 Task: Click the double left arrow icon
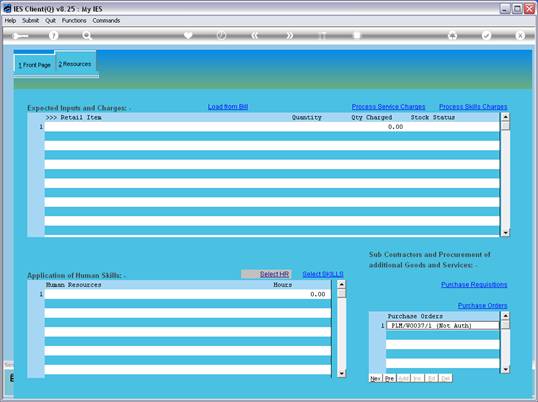(255, 35)
